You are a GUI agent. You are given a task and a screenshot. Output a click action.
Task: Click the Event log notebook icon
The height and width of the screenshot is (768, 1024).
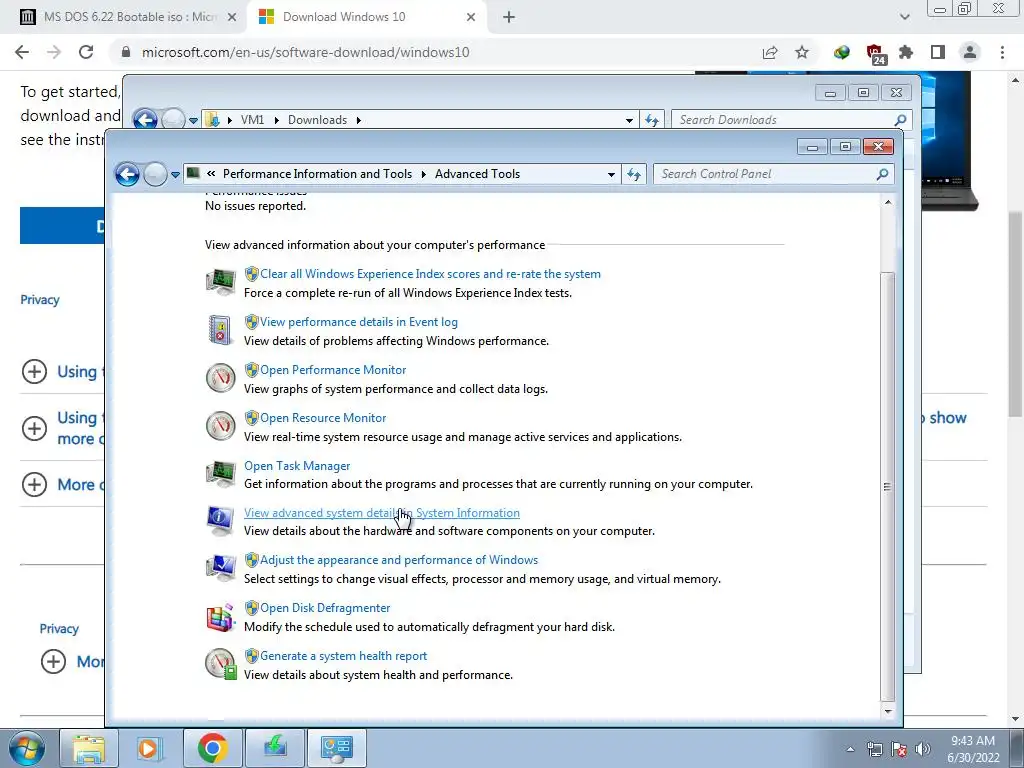click(x=220, y=329)
